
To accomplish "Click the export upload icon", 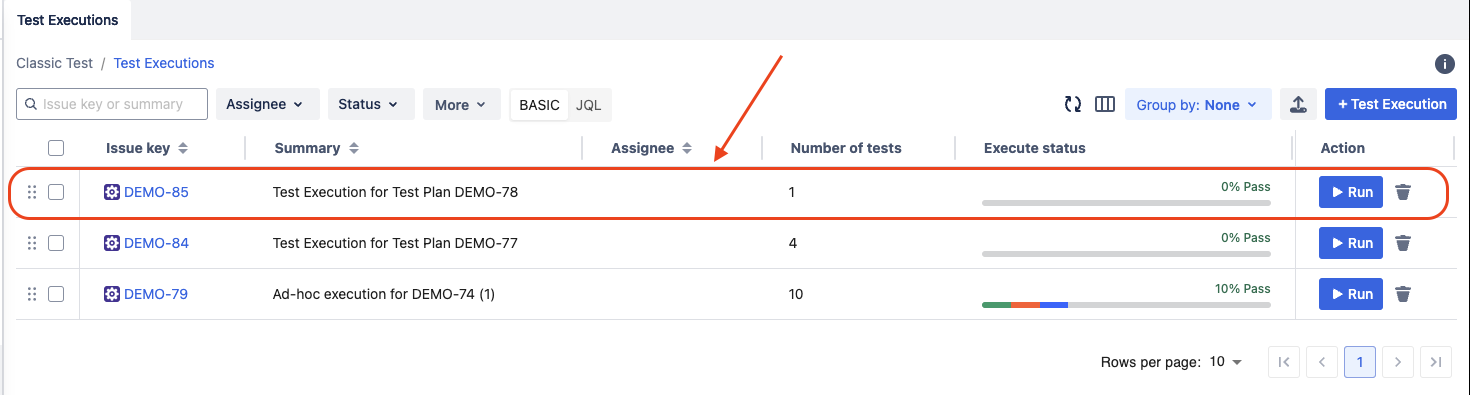I will click(1298, 104).
